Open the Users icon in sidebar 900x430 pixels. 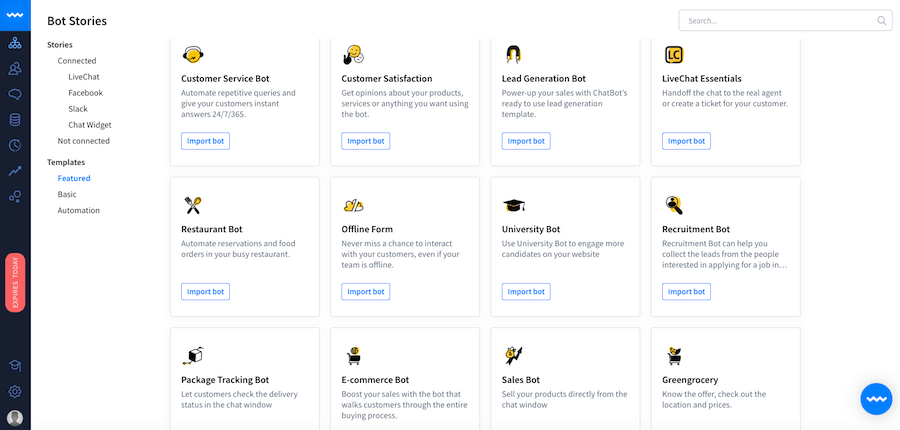point(15,69)
